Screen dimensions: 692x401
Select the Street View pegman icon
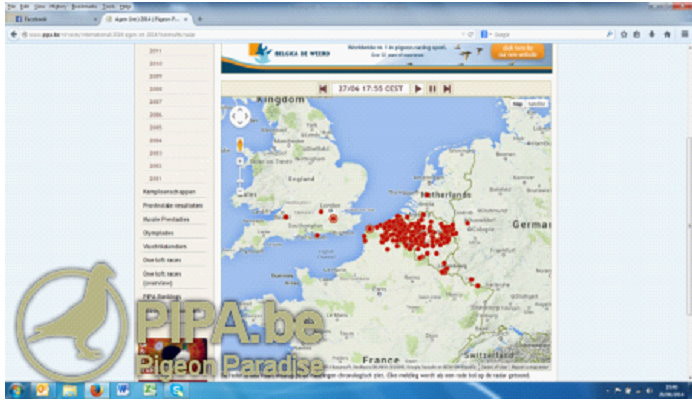click(239, 143)
